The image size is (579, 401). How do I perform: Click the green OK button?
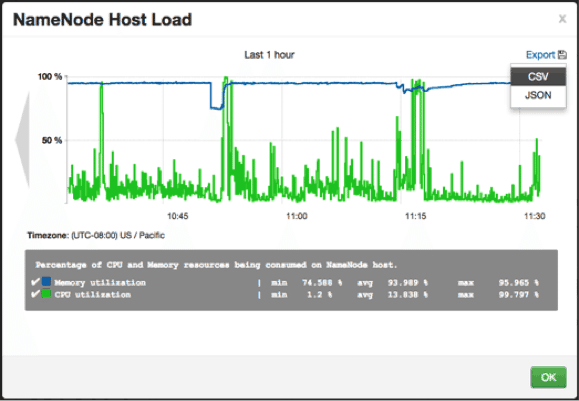[x=548, y=377]
